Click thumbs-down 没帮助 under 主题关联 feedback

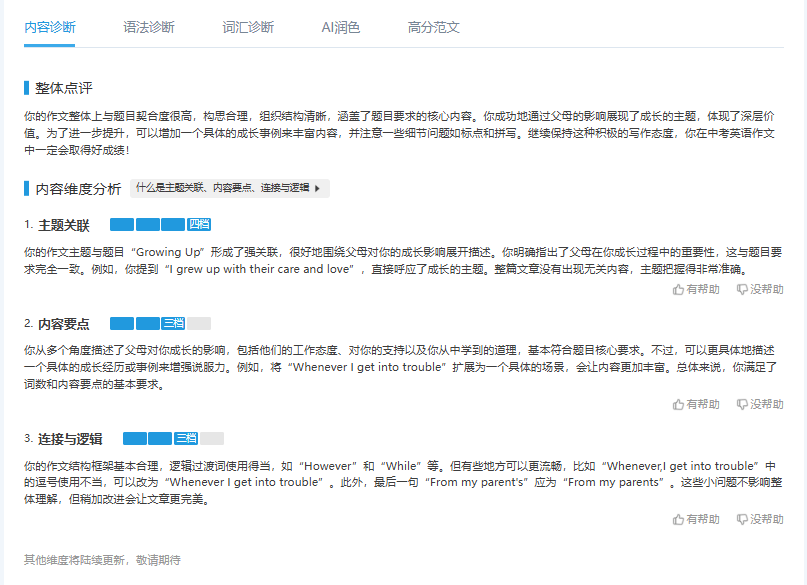click(760, 290)
